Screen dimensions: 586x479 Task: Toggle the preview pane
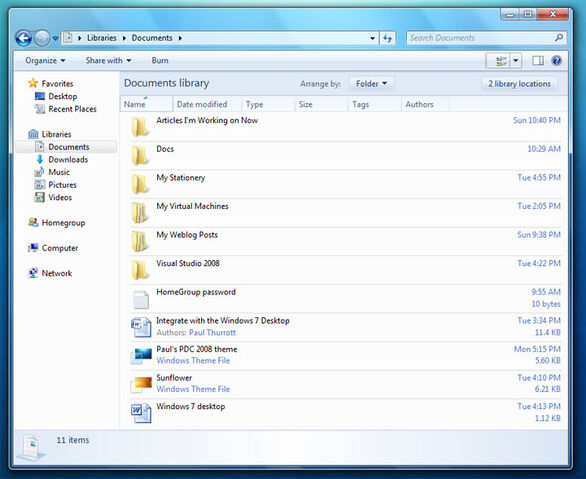(538, 61)
